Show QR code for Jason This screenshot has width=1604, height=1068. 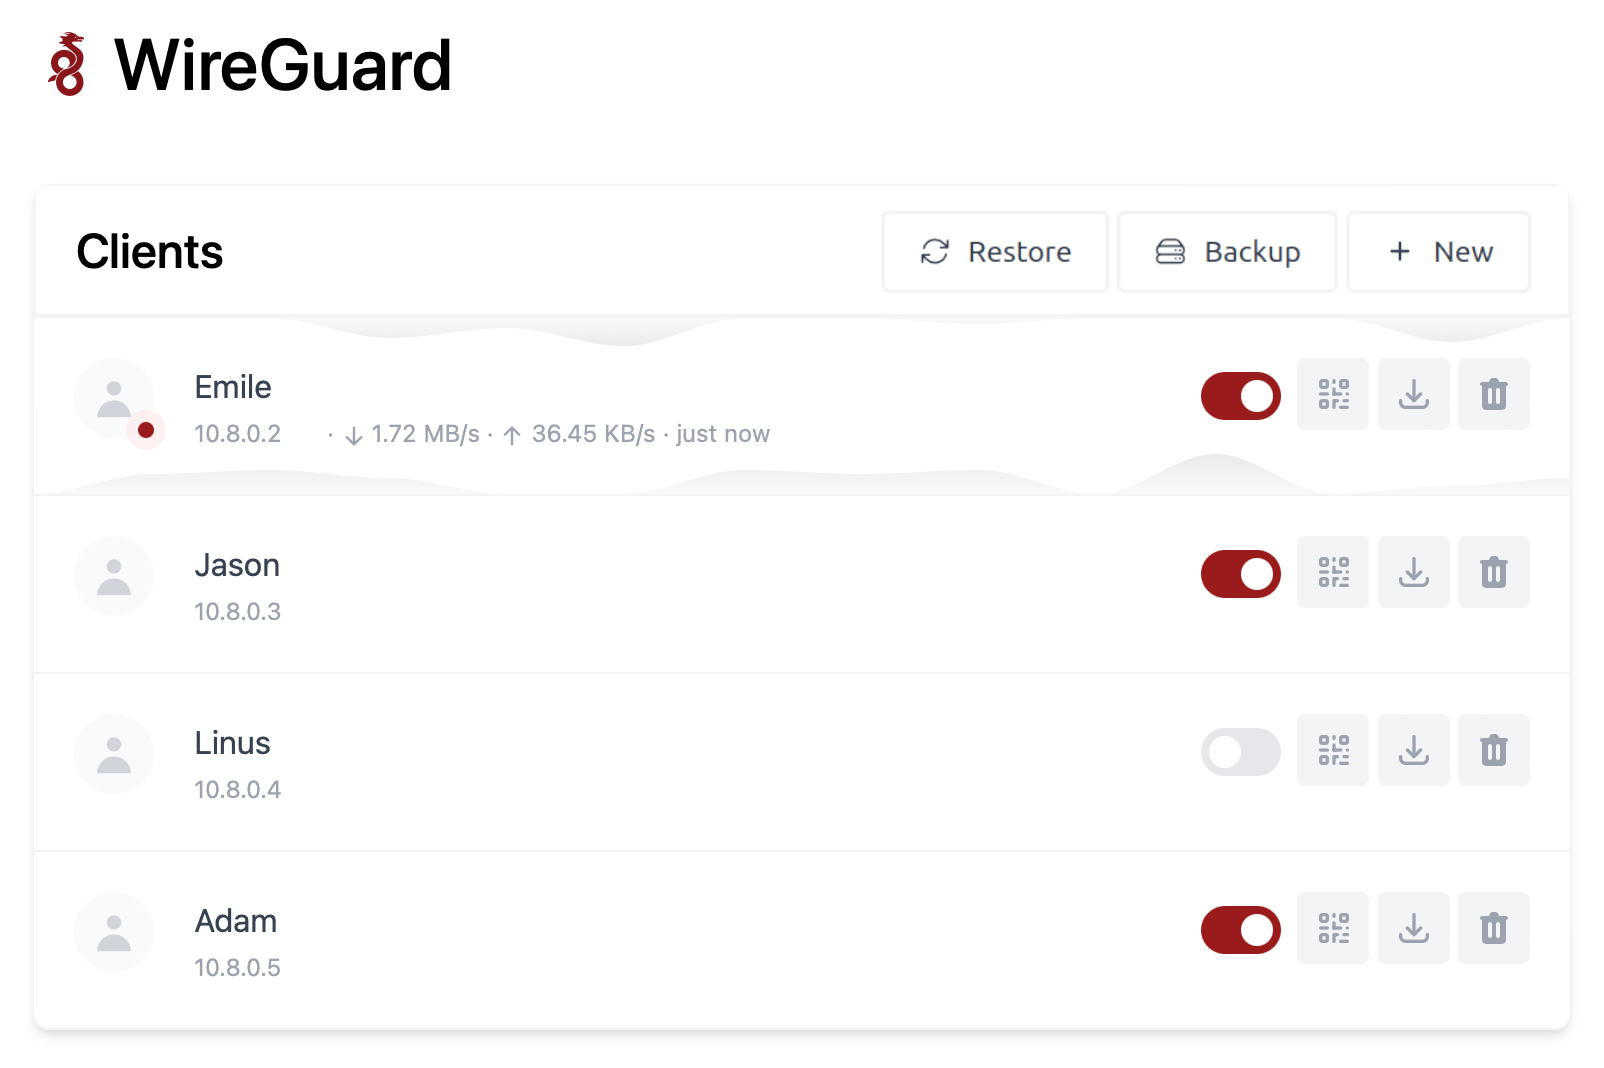[1333, 572]
